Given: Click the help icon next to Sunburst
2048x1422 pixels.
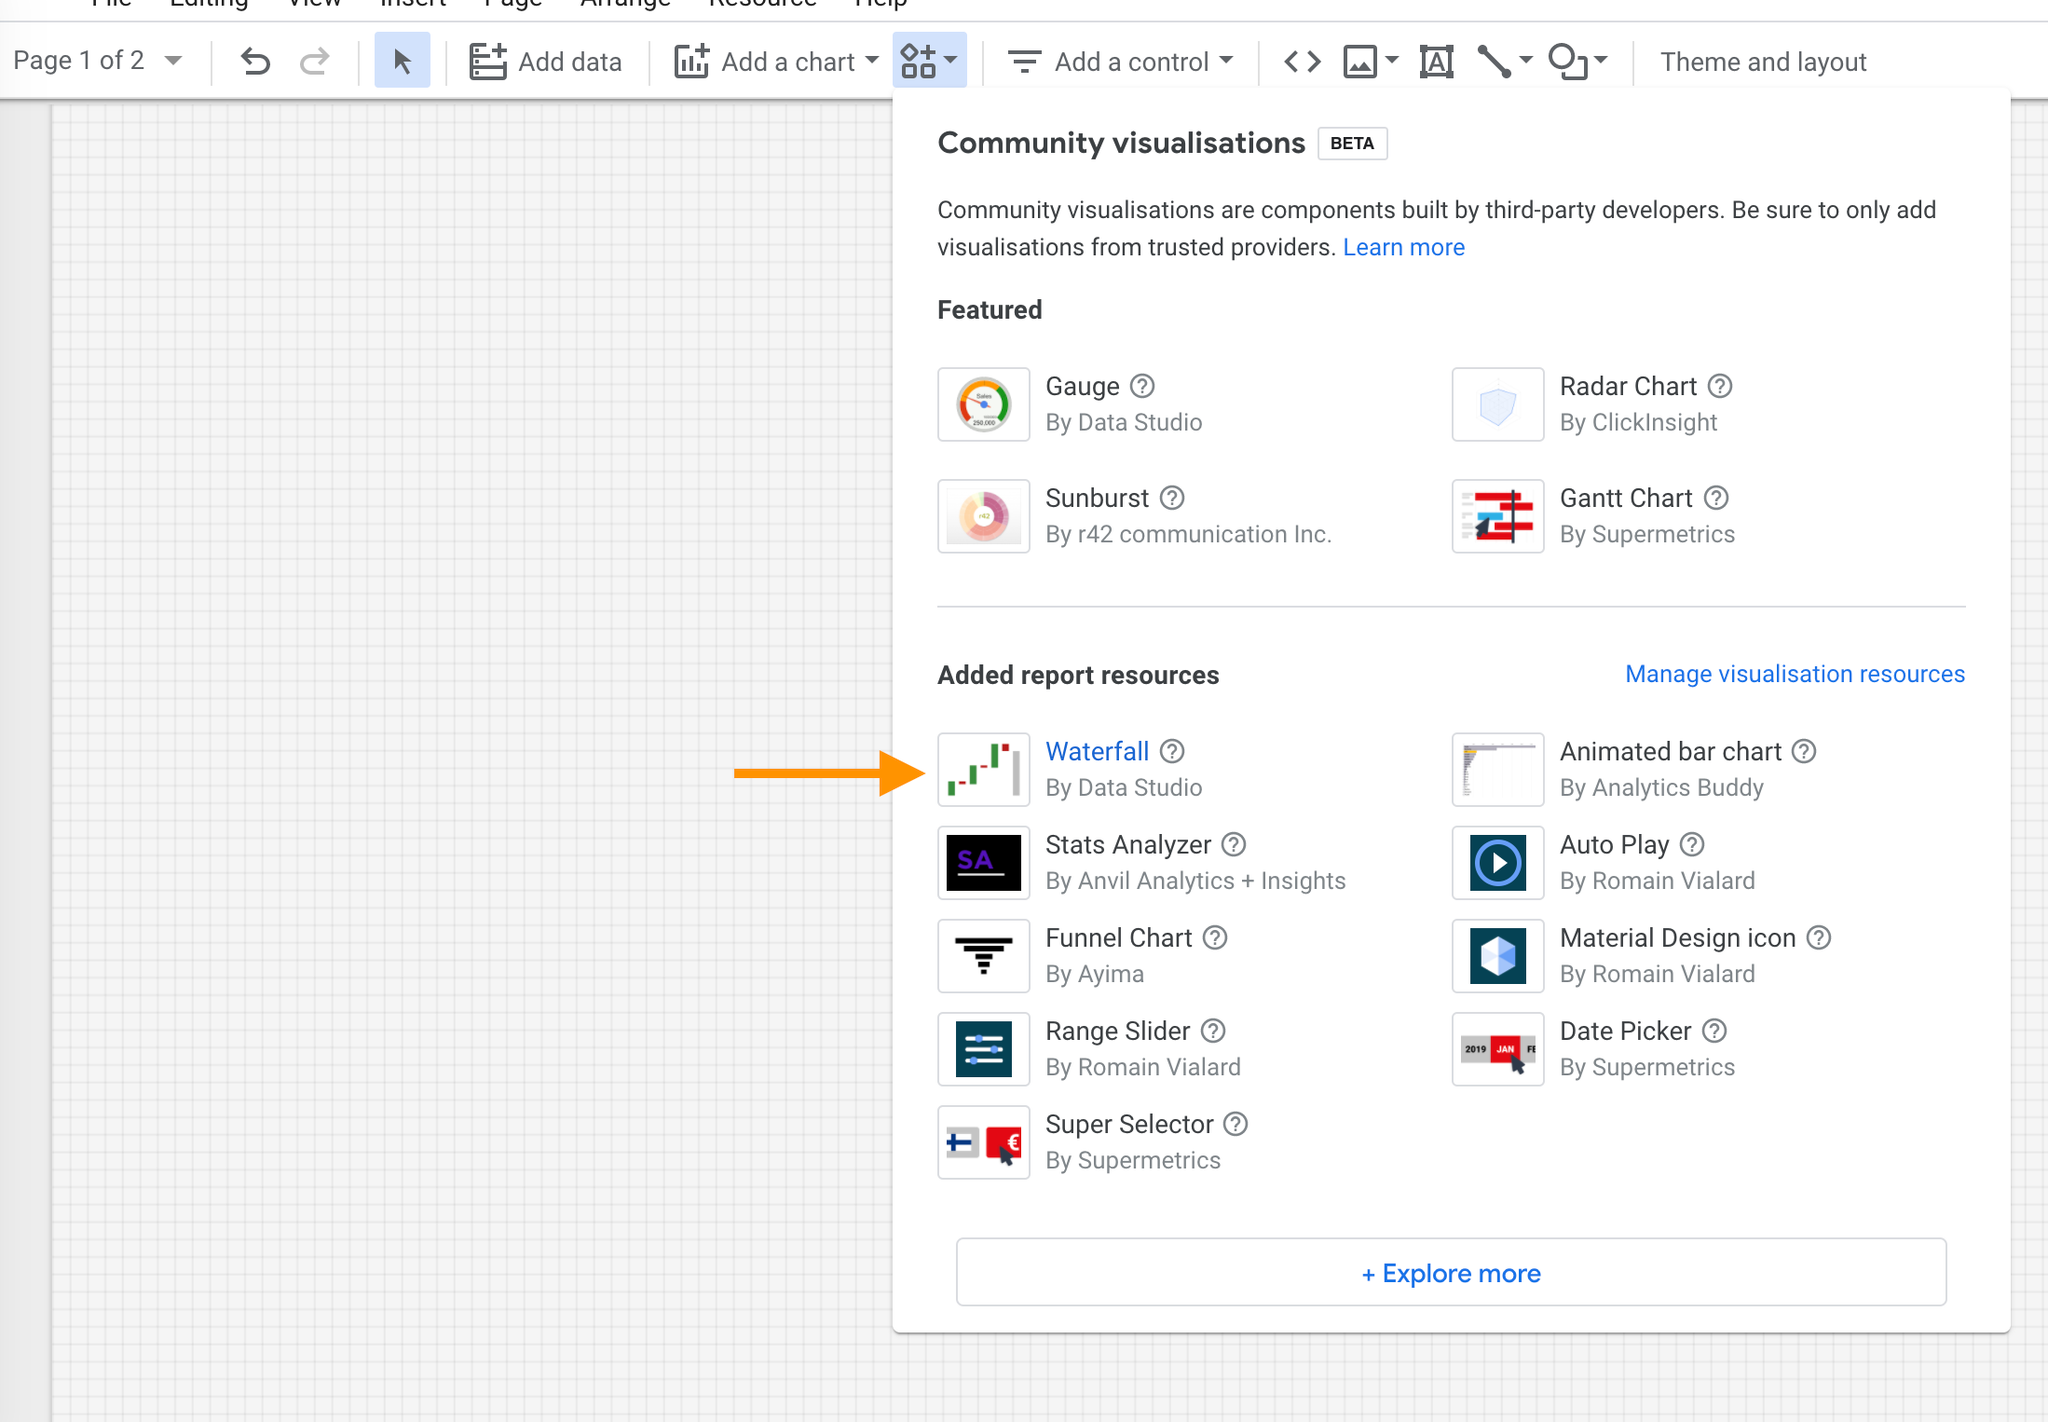Looking at the screenshot, I should pyautogui.click(x=1172, y=498).
